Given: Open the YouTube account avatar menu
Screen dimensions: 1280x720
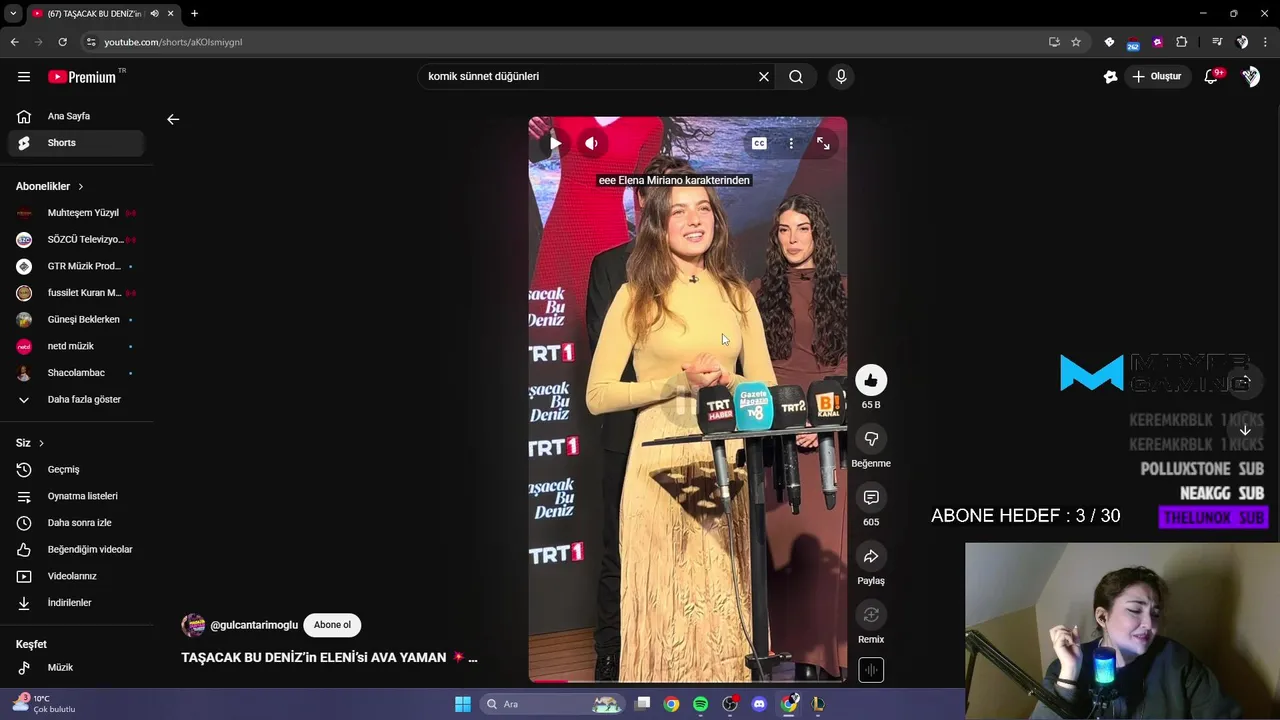Looking at the screenshot, I should (1251, 76).
